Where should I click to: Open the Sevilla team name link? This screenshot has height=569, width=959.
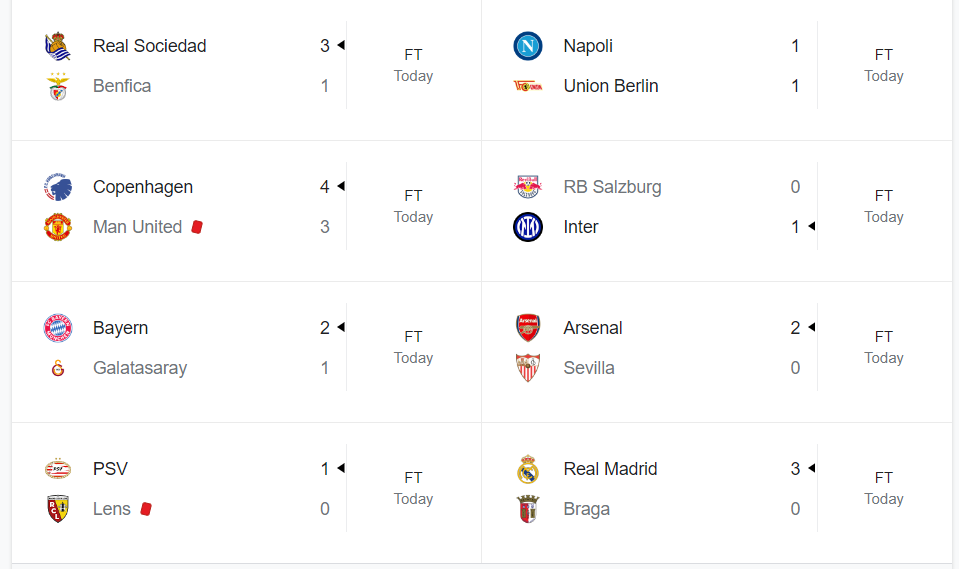[x=589, y=368]
